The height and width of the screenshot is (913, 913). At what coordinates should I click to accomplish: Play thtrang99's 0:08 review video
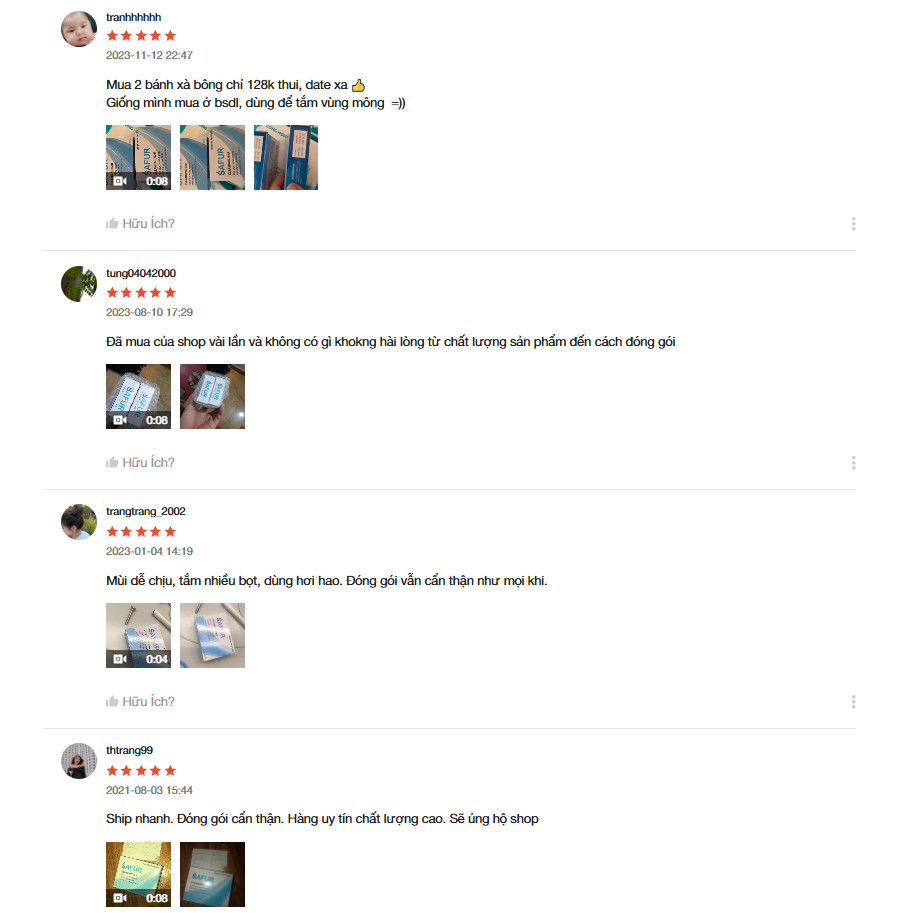(x=139, y=874)
